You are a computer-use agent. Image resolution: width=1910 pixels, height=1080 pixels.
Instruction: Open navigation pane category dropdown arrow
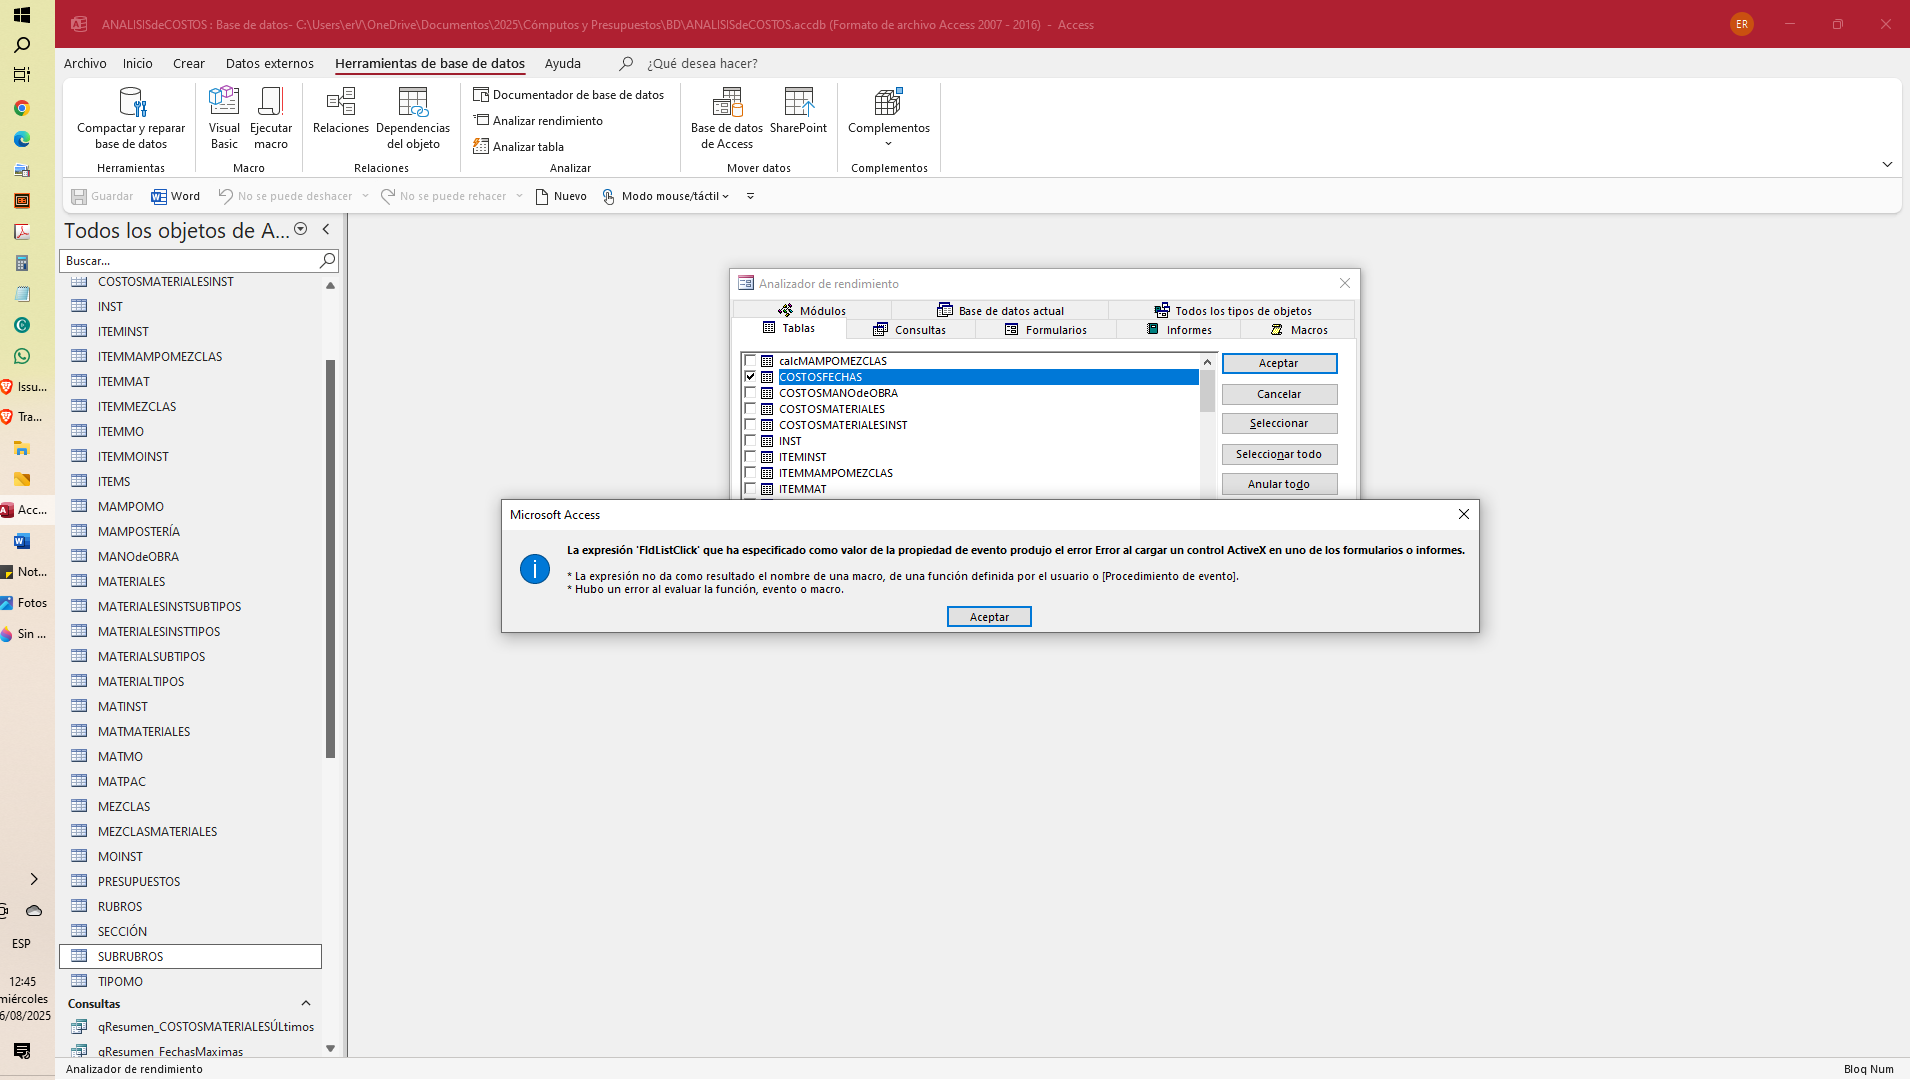[x=300, y=229]
